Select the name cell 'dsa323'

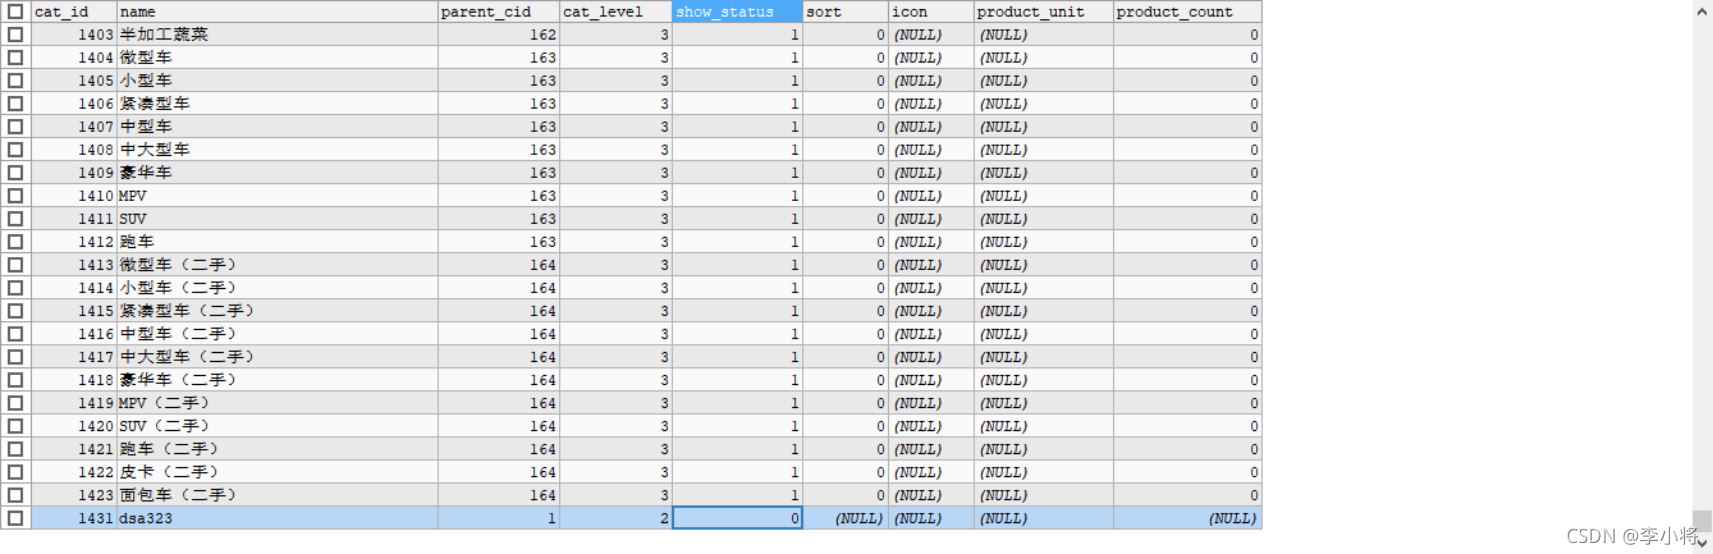277,518
